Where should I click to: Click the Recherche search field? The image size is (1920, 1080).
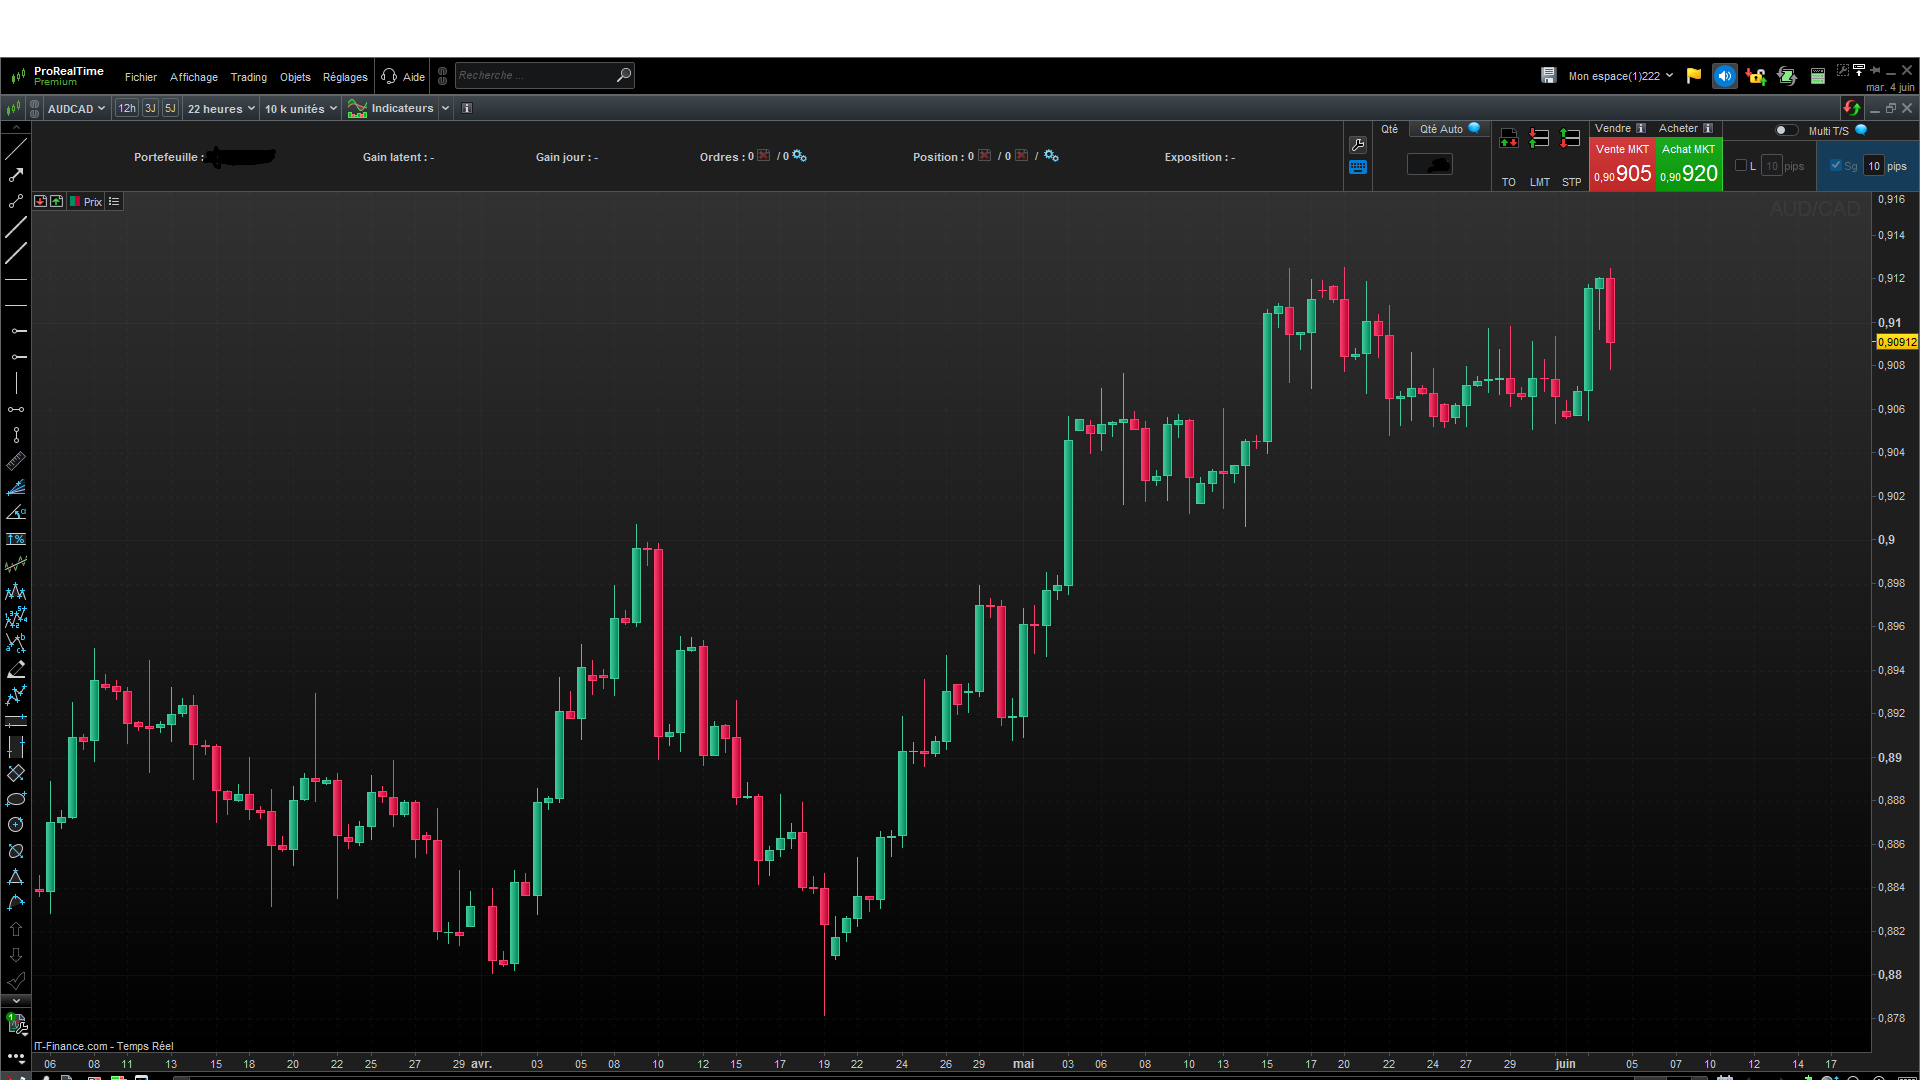535,76
